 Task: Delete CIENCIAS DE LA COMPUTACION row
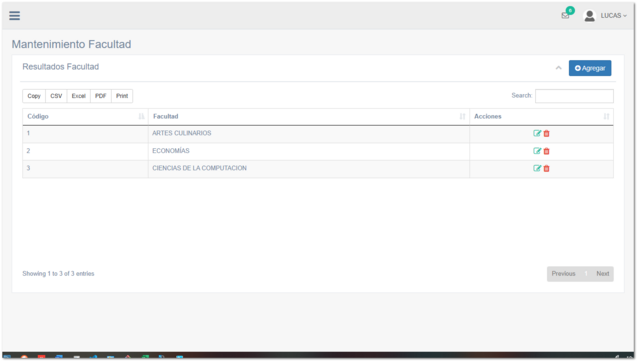[x=546, y=168]
